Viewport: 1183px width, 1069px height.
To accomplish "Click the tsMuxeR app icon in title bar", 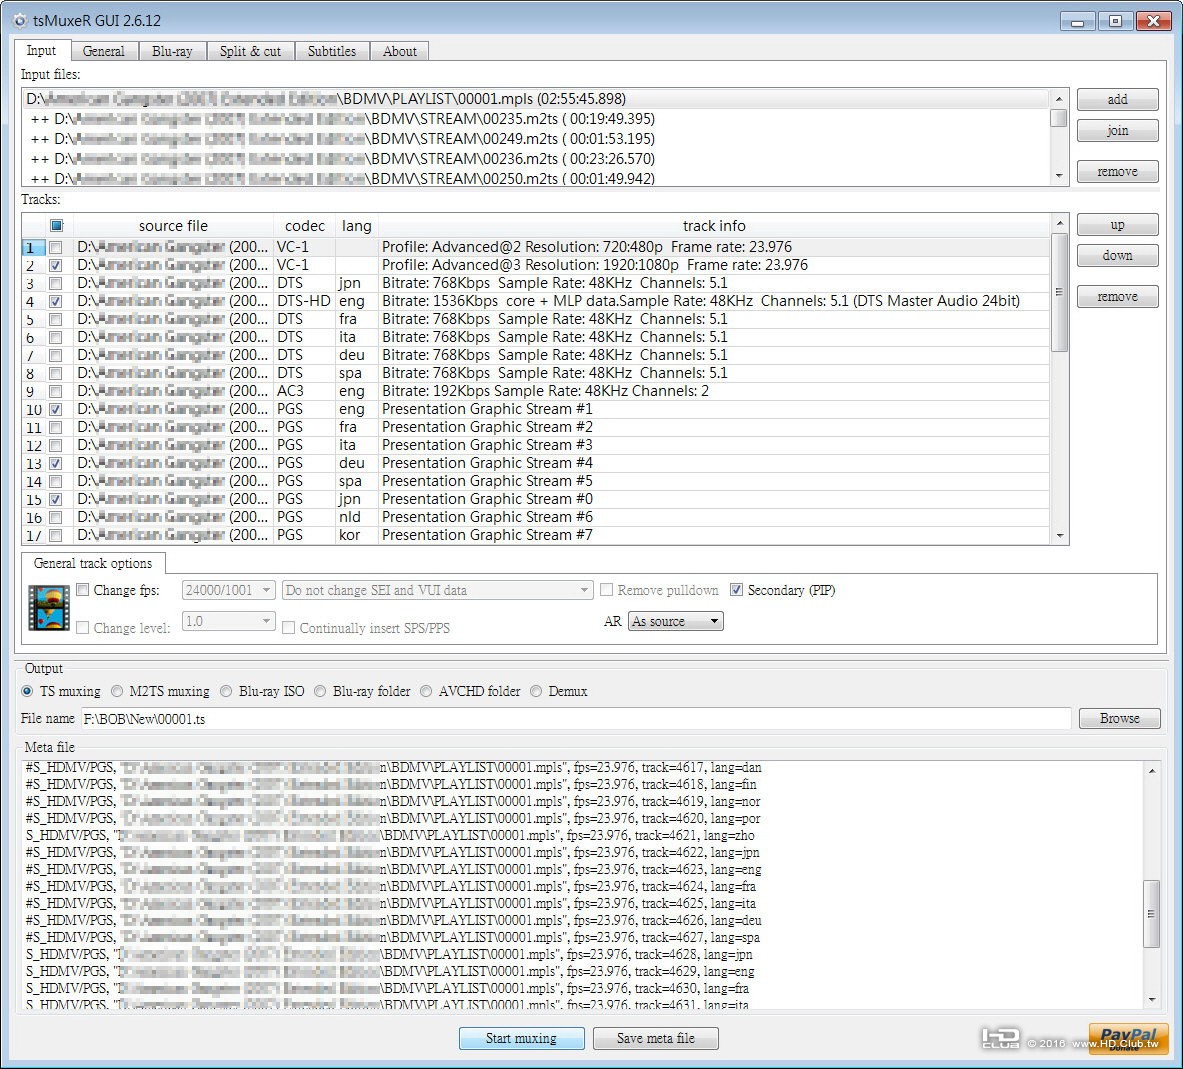I will 20,20.
